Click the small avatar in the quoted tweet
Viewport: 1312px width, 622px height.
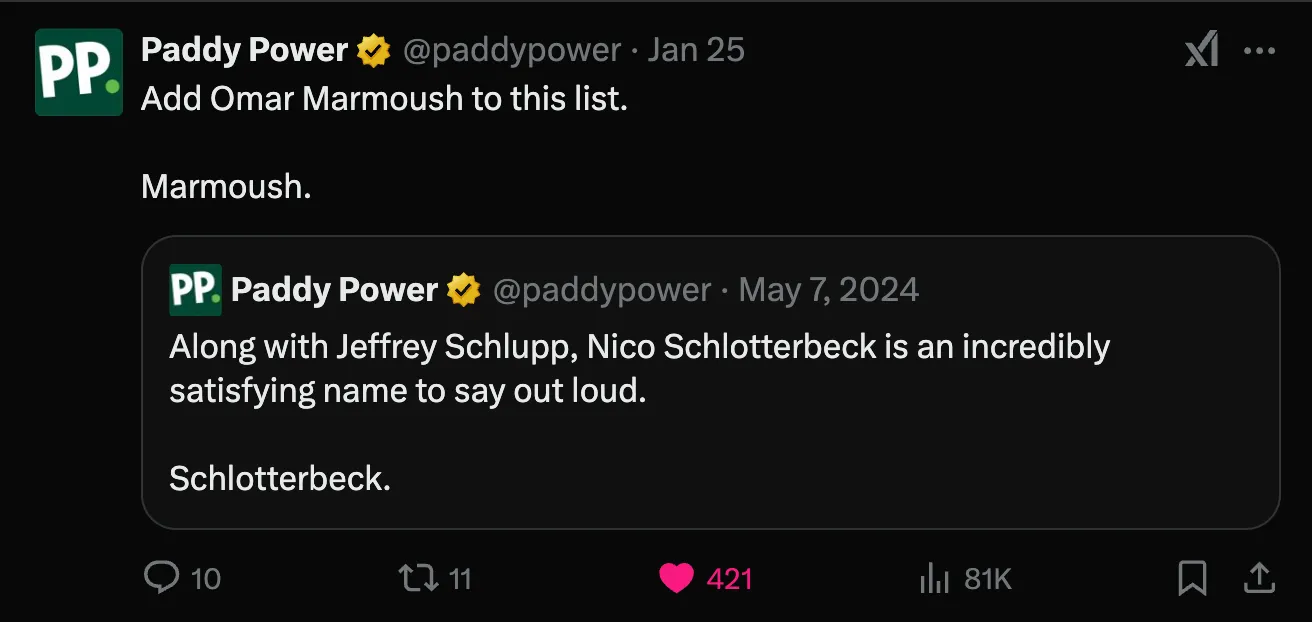click(x=195, y=290)
